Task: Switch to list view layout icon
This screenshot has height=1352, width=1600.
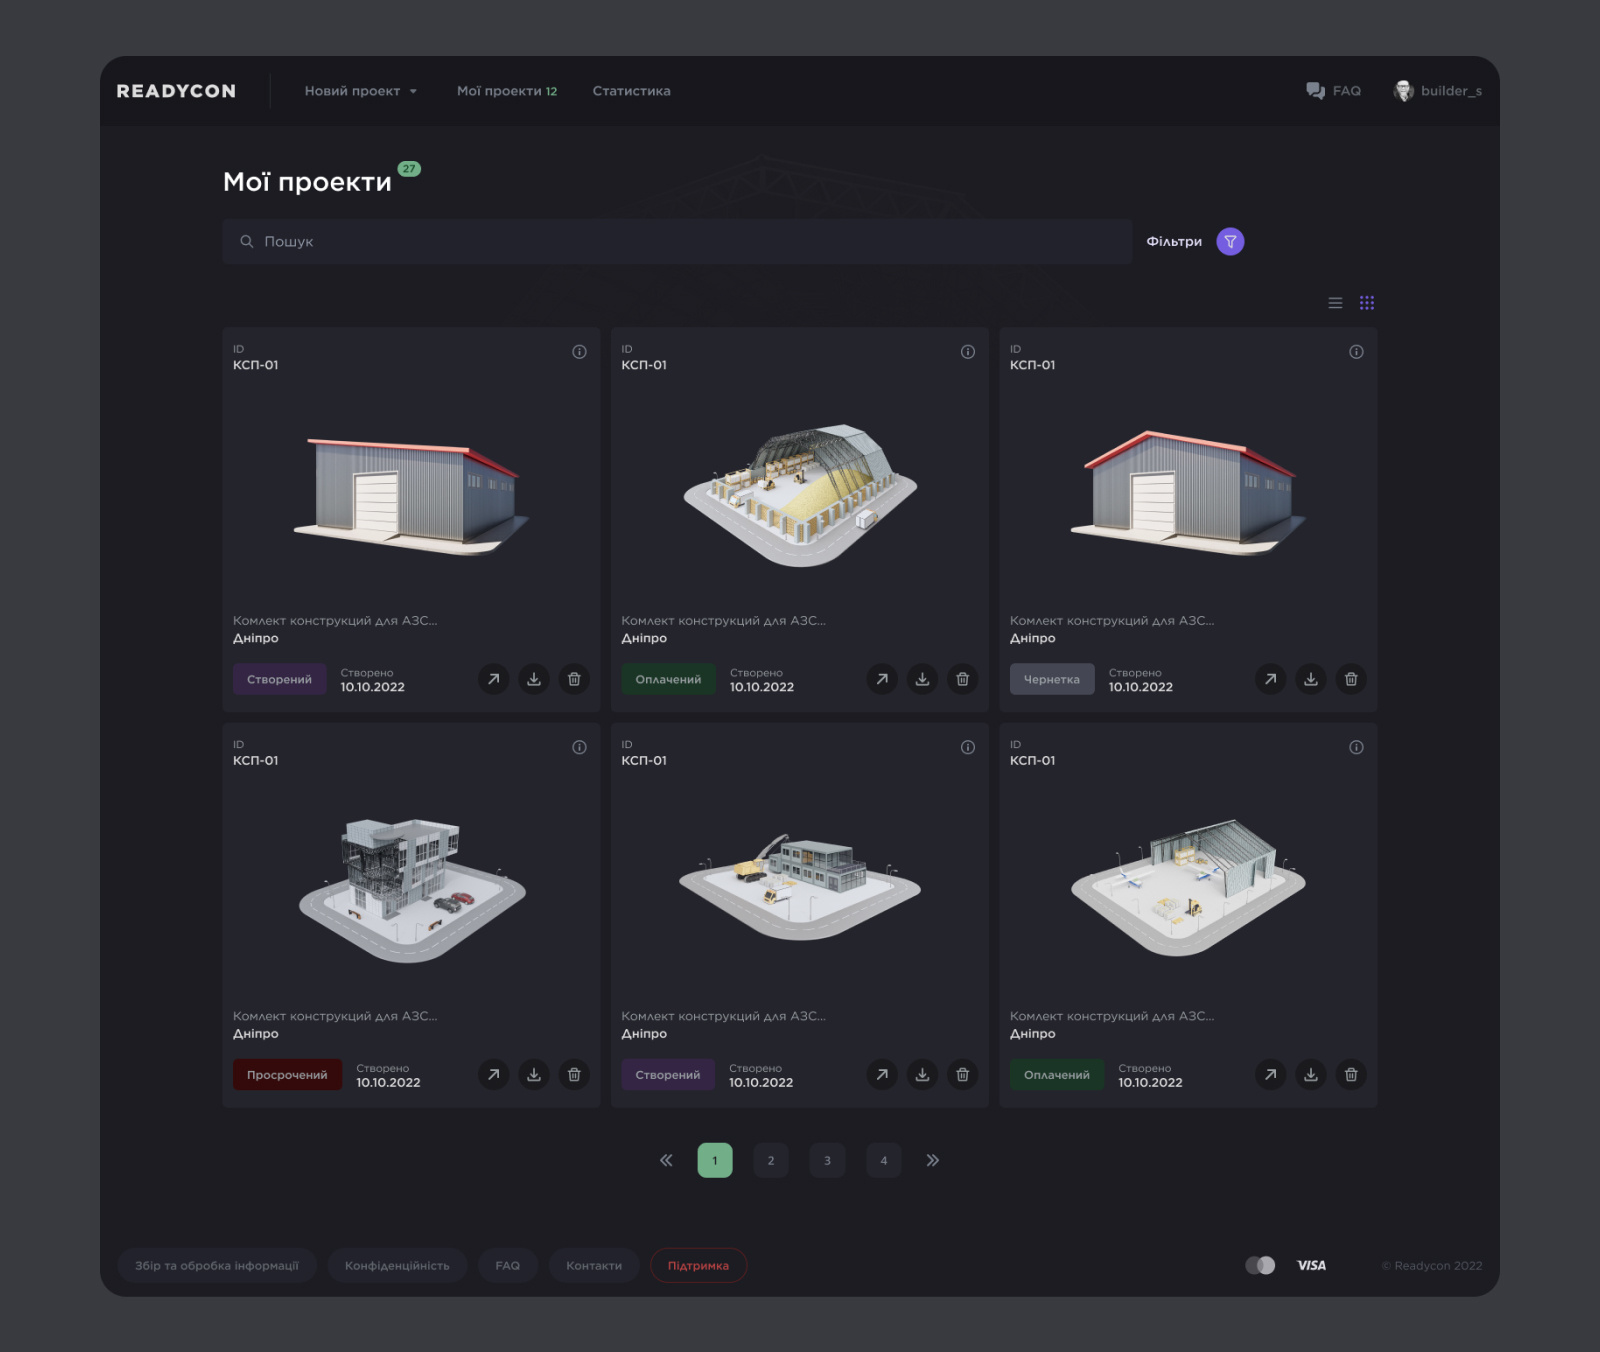Action: pos(1335,302)
